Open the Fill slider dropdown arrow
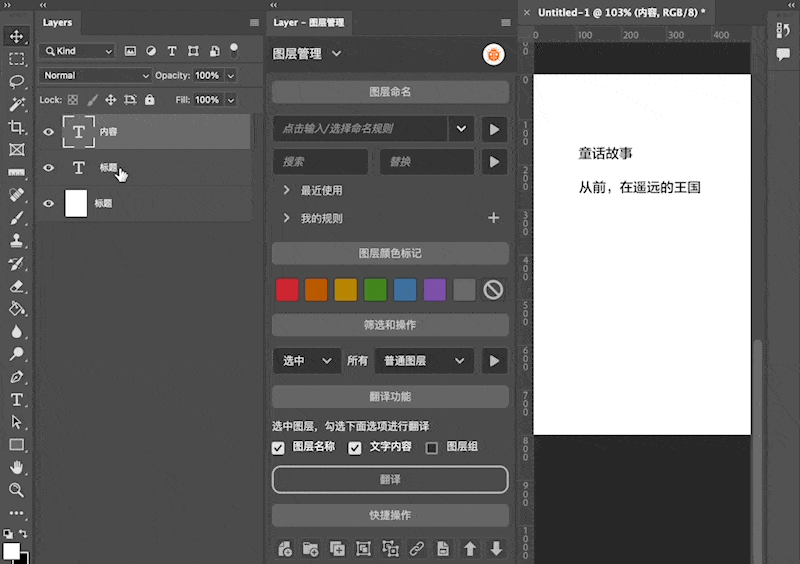Viewport: 800px width, 564px height. click(x=231, y=100)
